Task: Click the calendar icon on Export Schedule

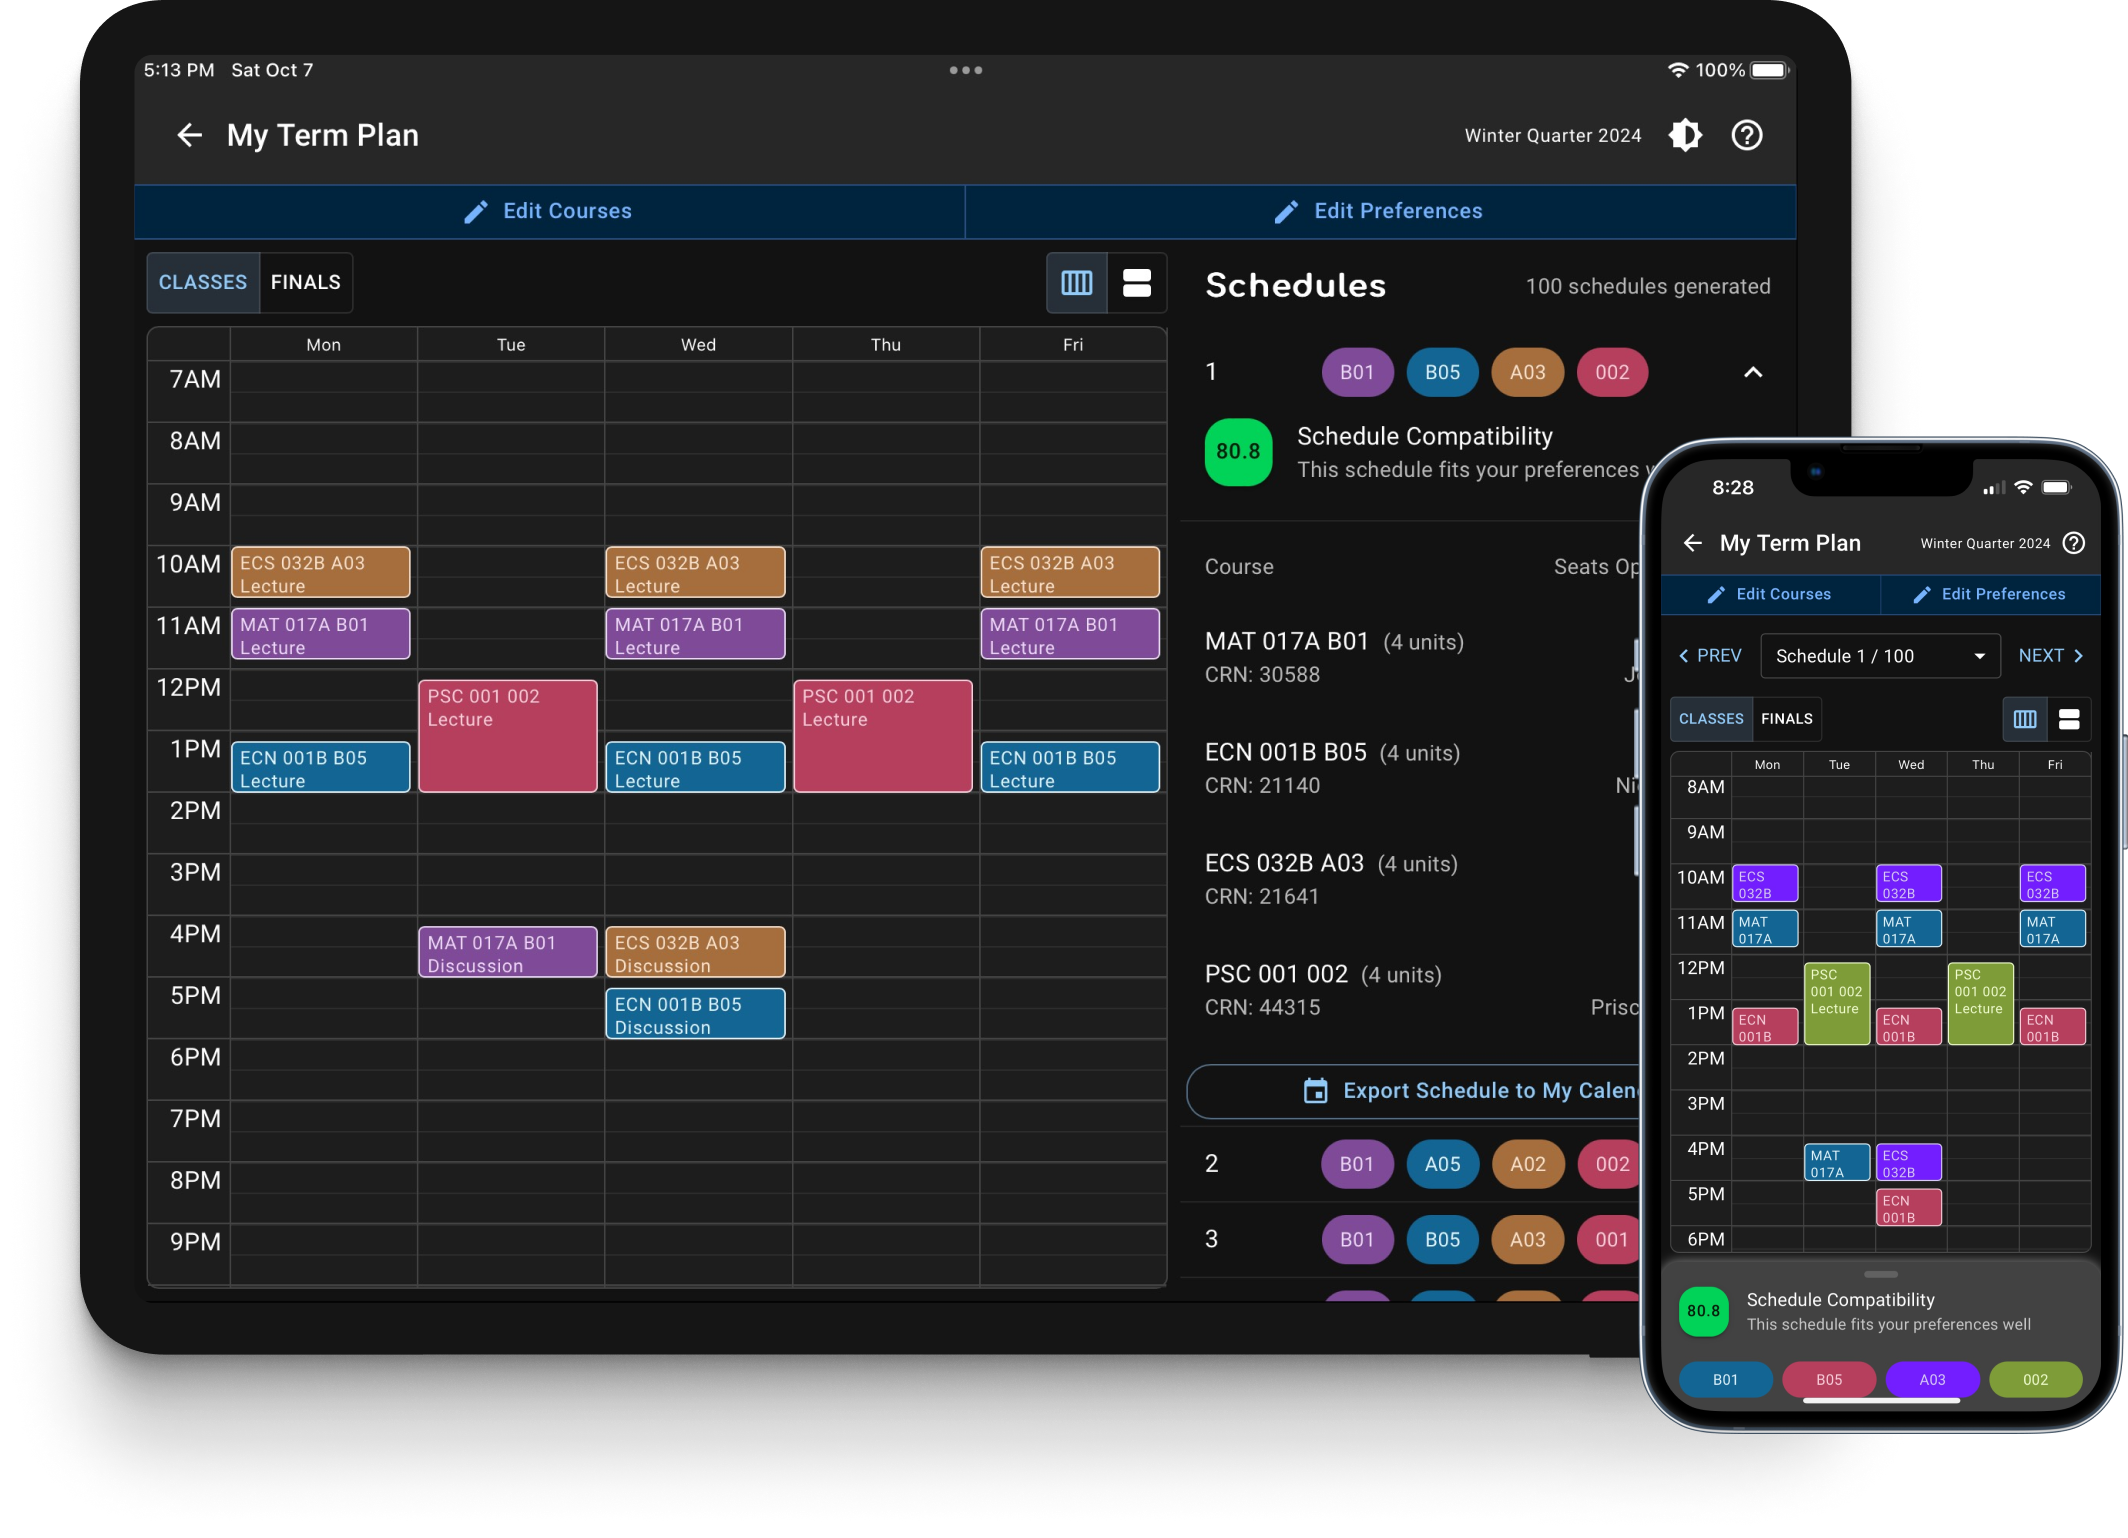Action: tap(1317, 1090)
